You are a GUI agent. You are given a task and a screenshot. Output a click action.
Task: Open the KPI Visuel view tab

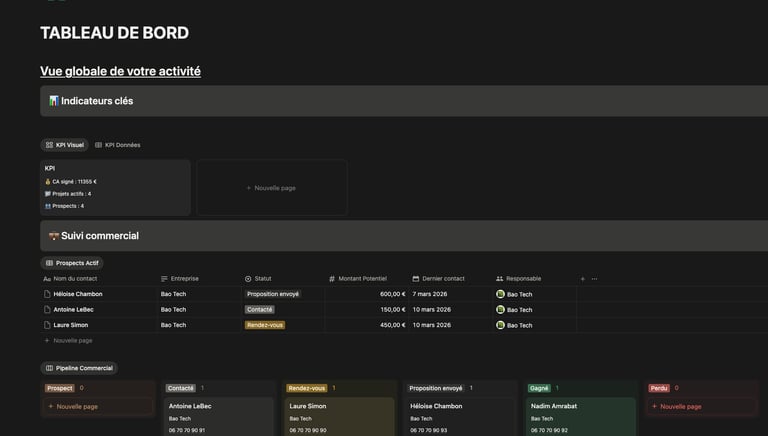64,145
